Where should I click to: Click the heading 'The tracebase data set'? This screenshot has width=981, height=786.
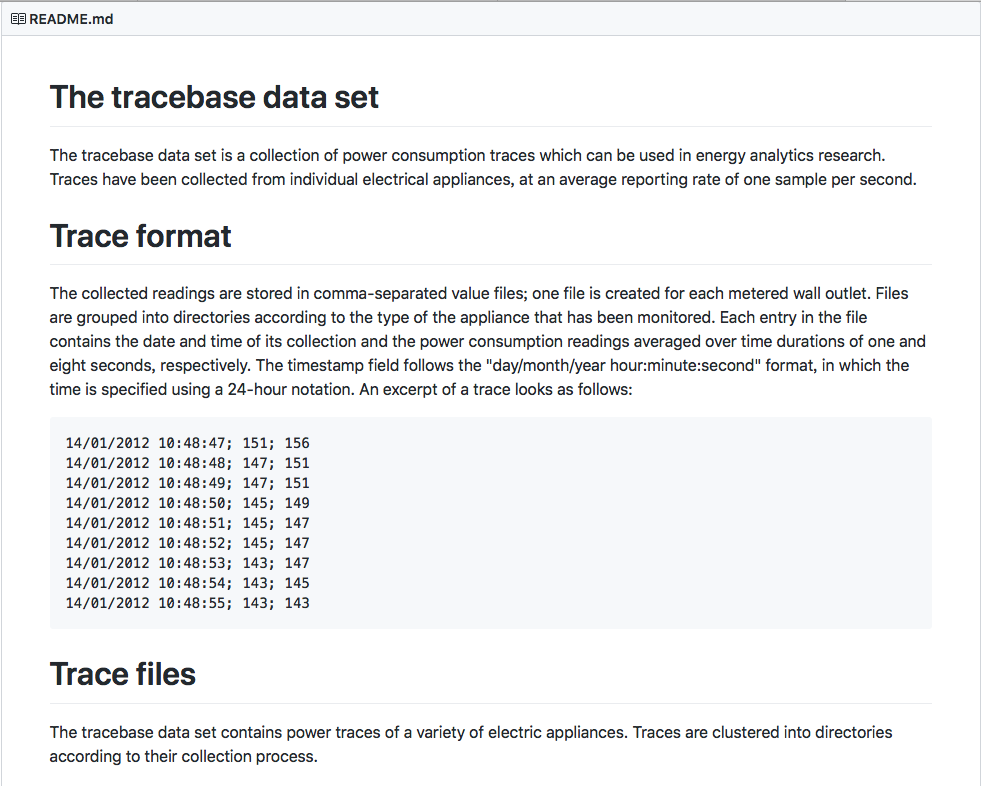(213, 97)
